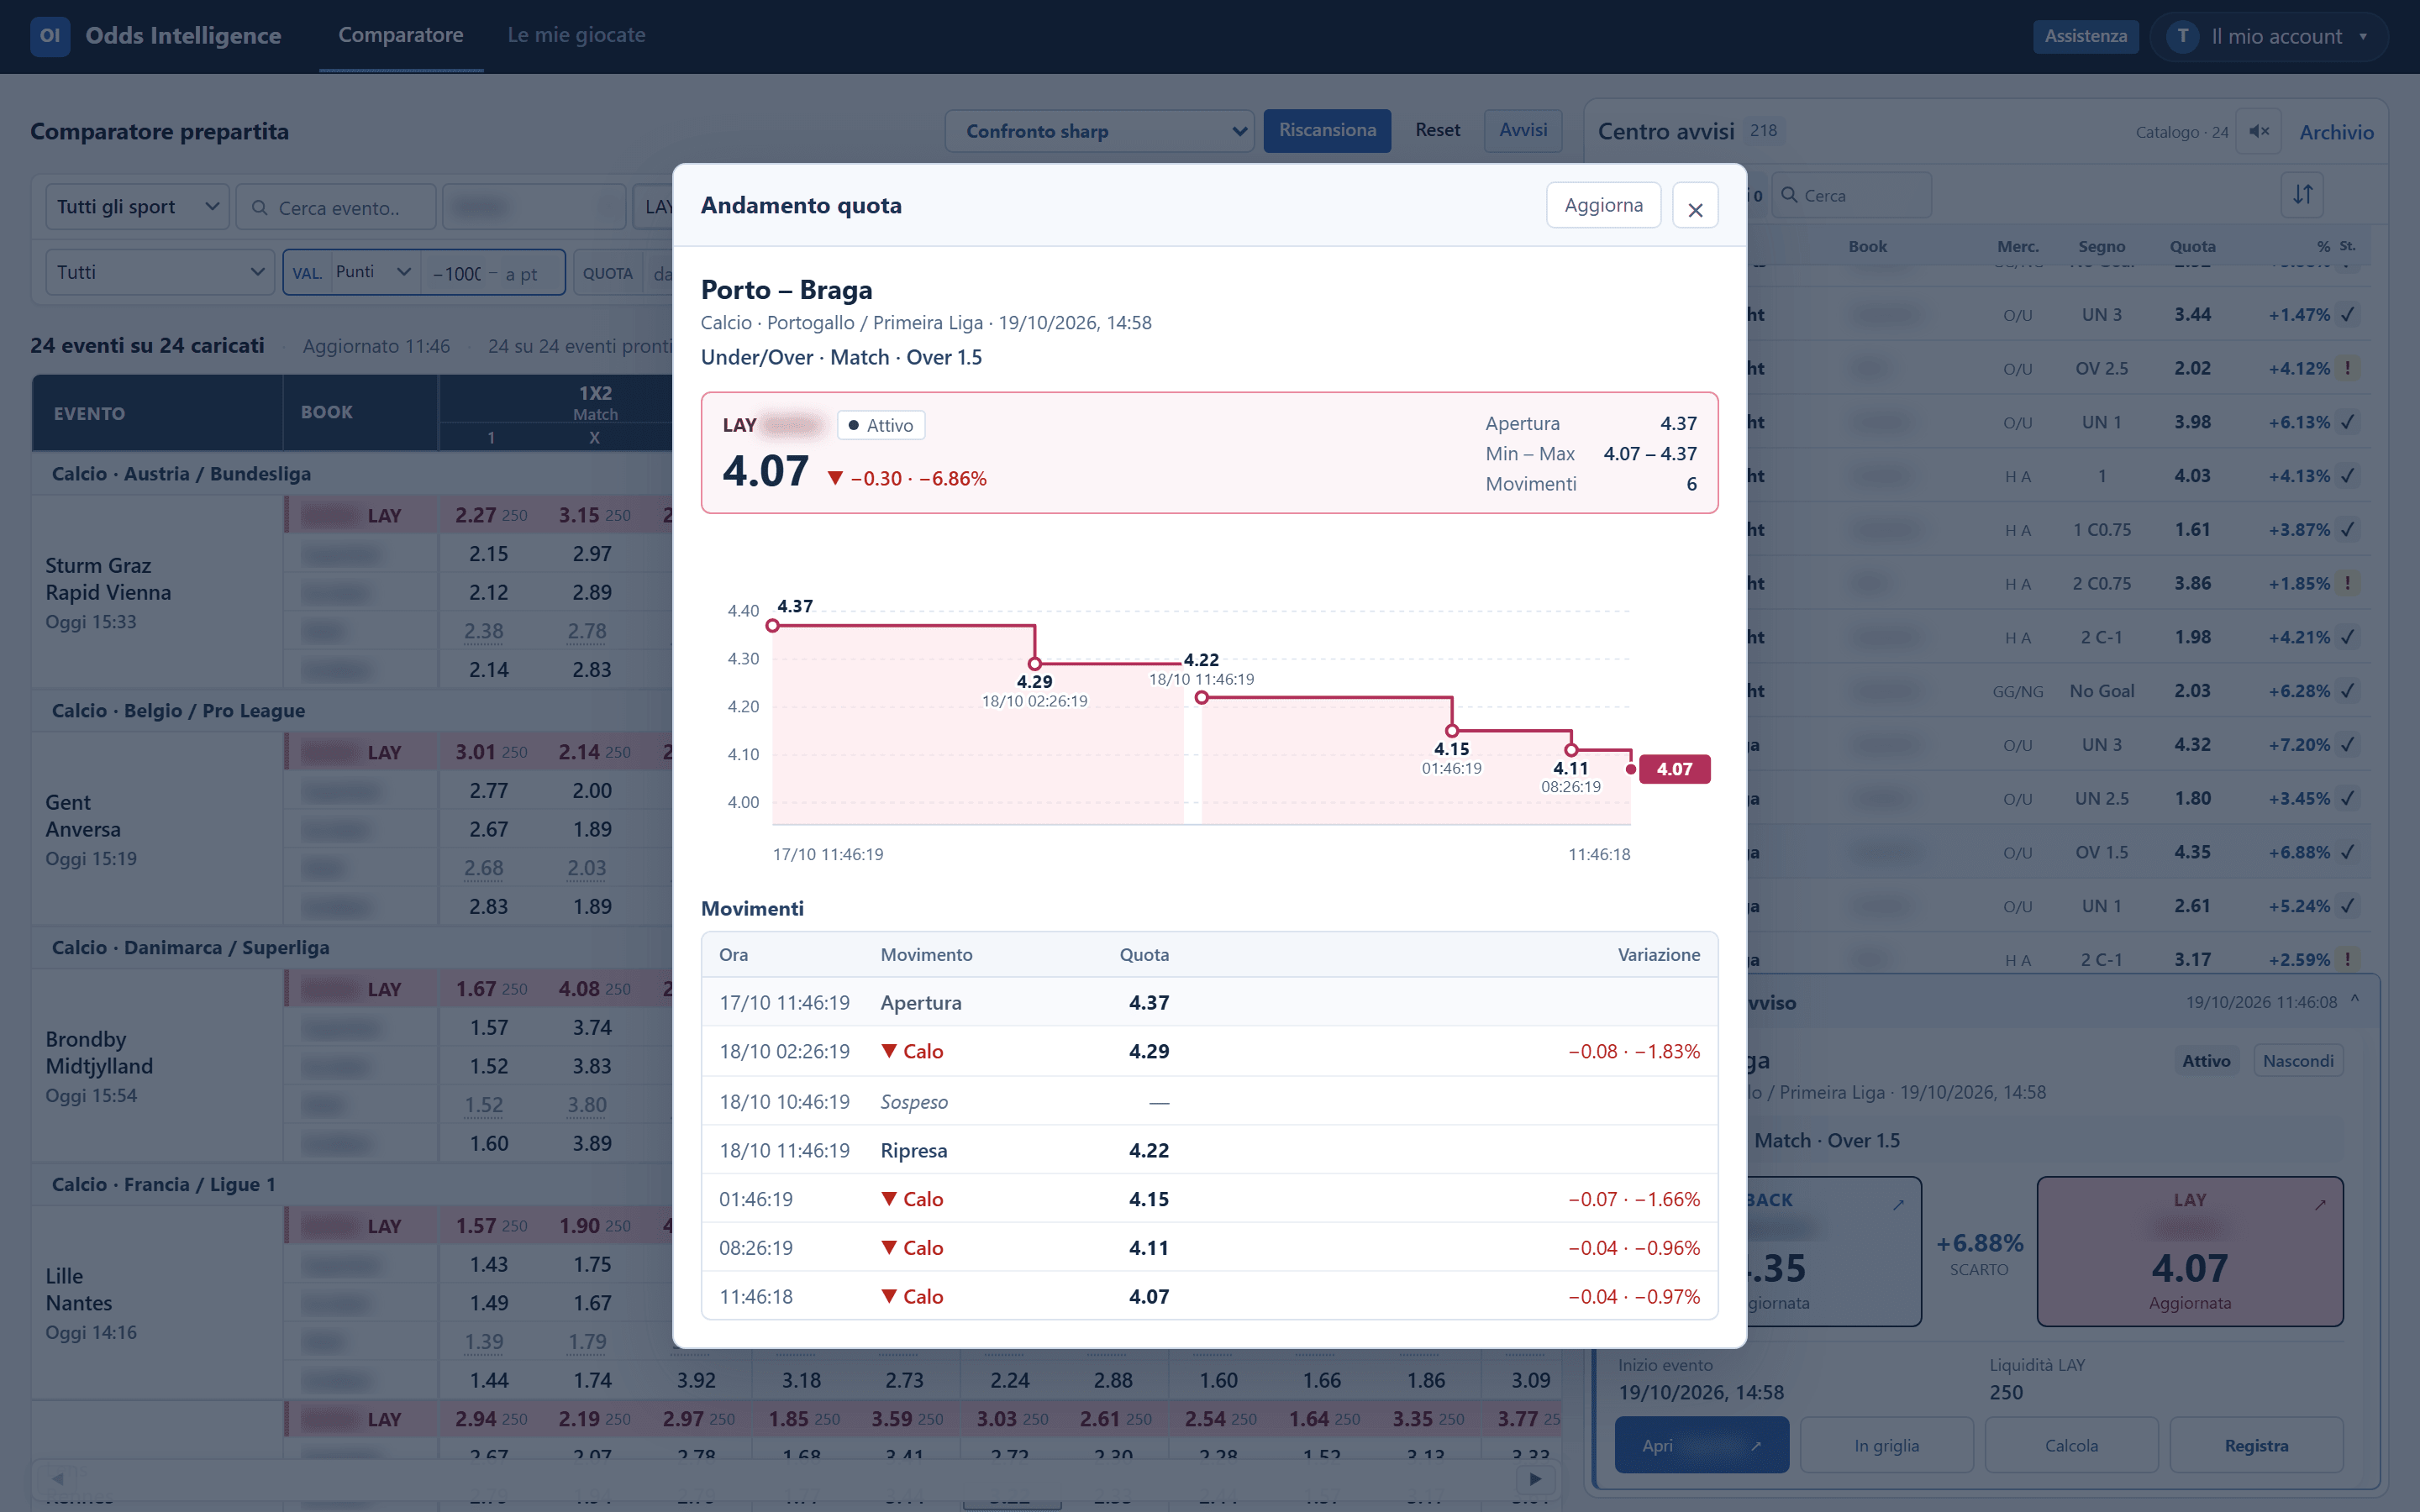Click the warning icon on 2 C-1 3.17 row

[x=2347, y=960]
